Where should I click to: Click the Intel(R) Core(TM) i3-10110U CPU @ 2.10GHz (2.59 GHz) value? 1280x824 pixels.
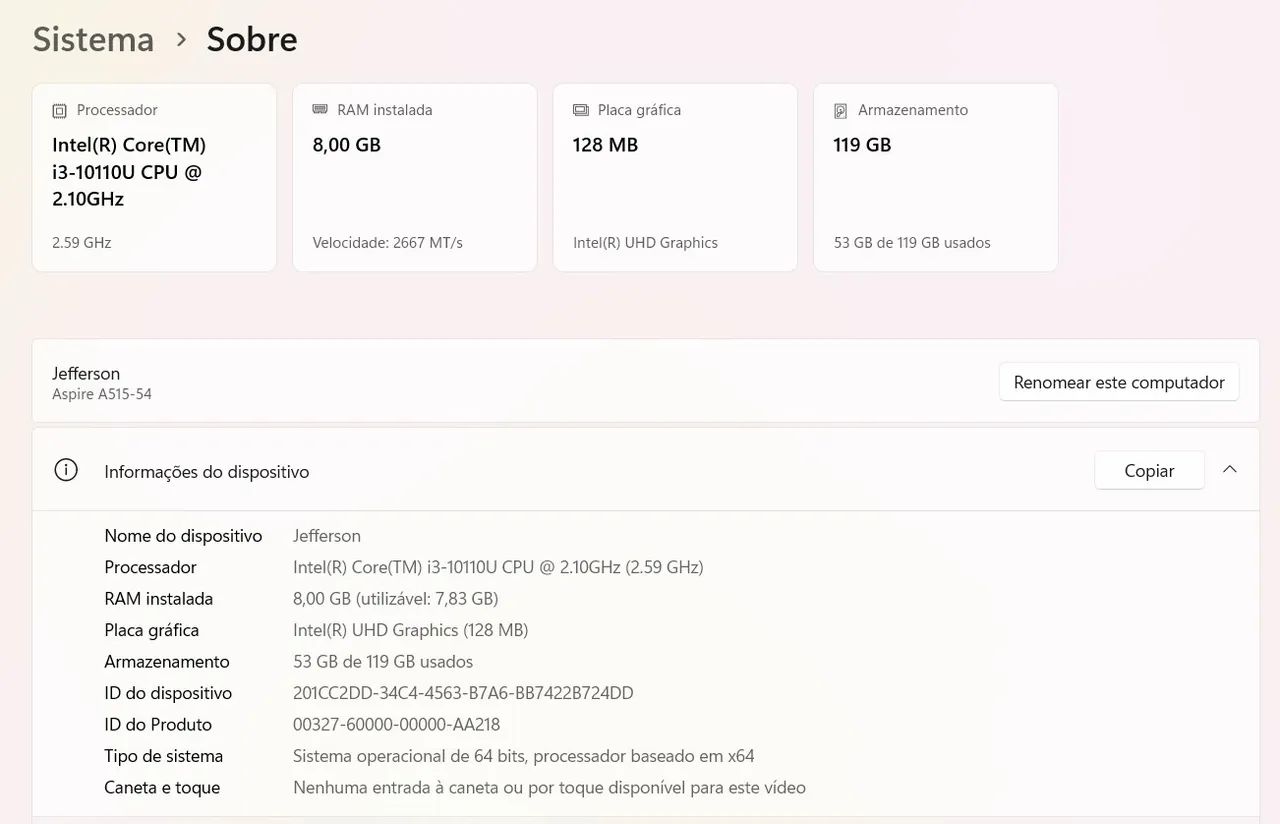[x=498, y=567]
